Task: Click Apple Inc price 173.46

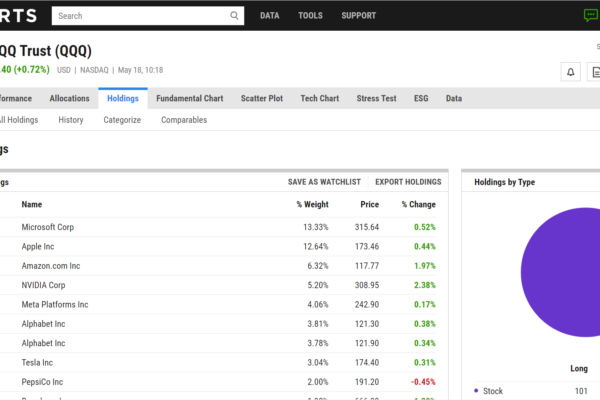Action: point(367,247)
